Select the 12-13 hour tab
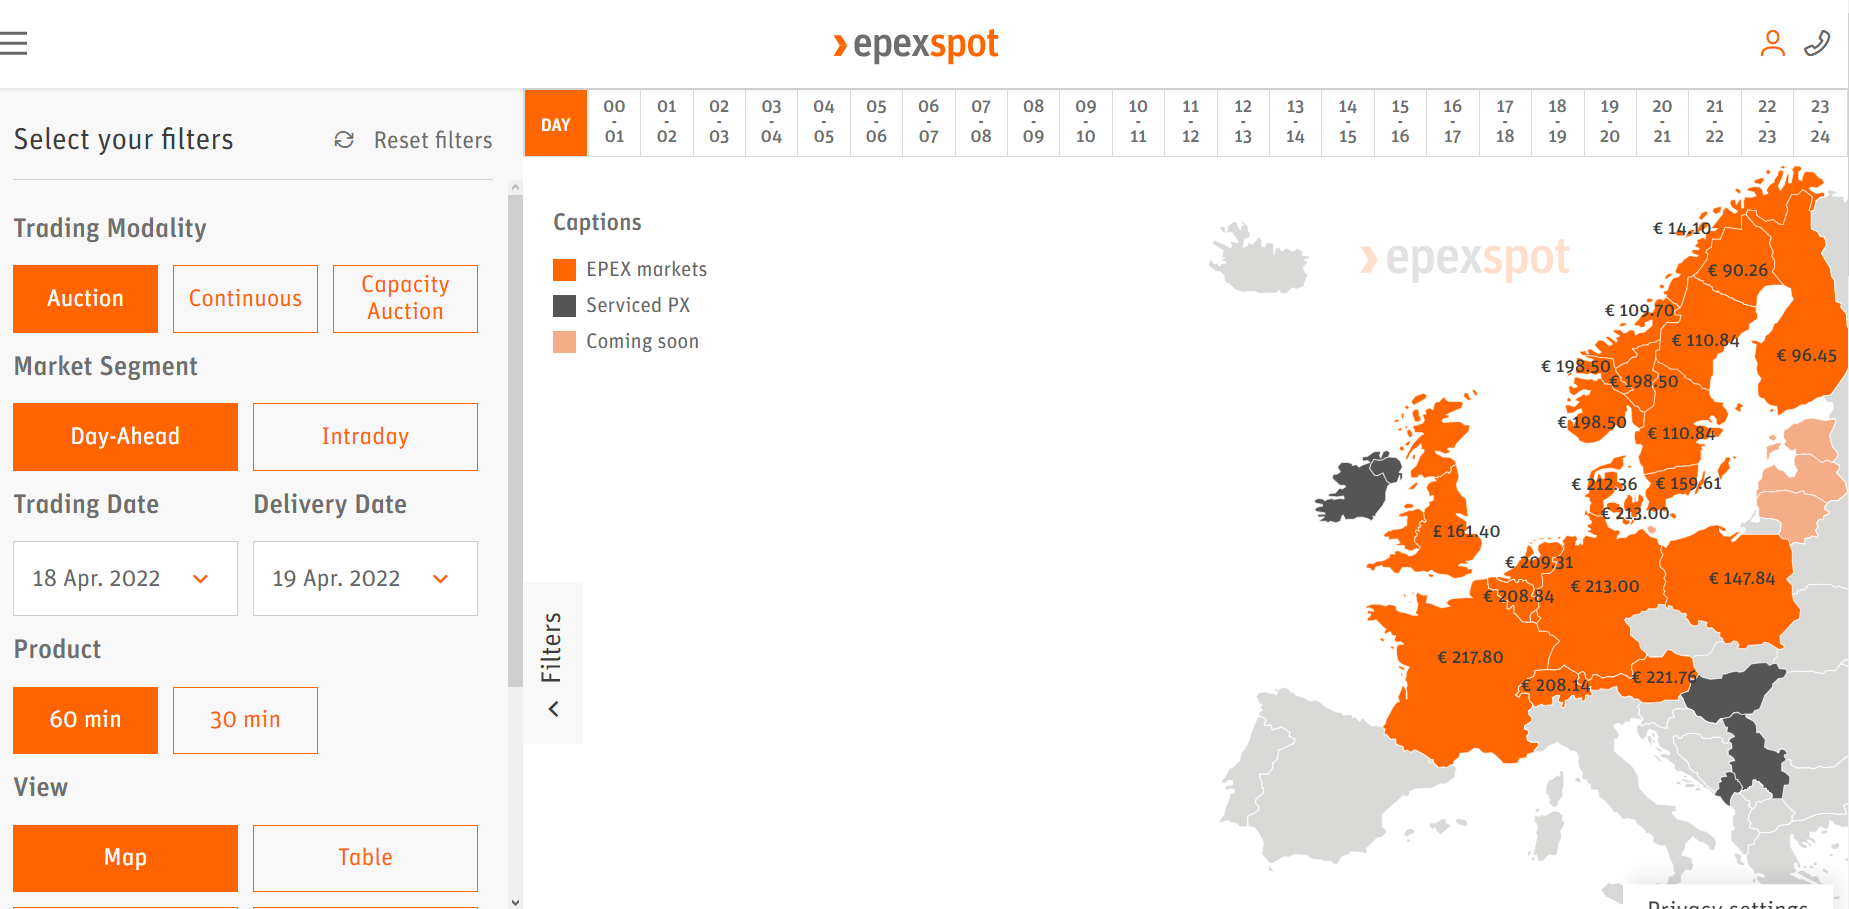 1243,122
